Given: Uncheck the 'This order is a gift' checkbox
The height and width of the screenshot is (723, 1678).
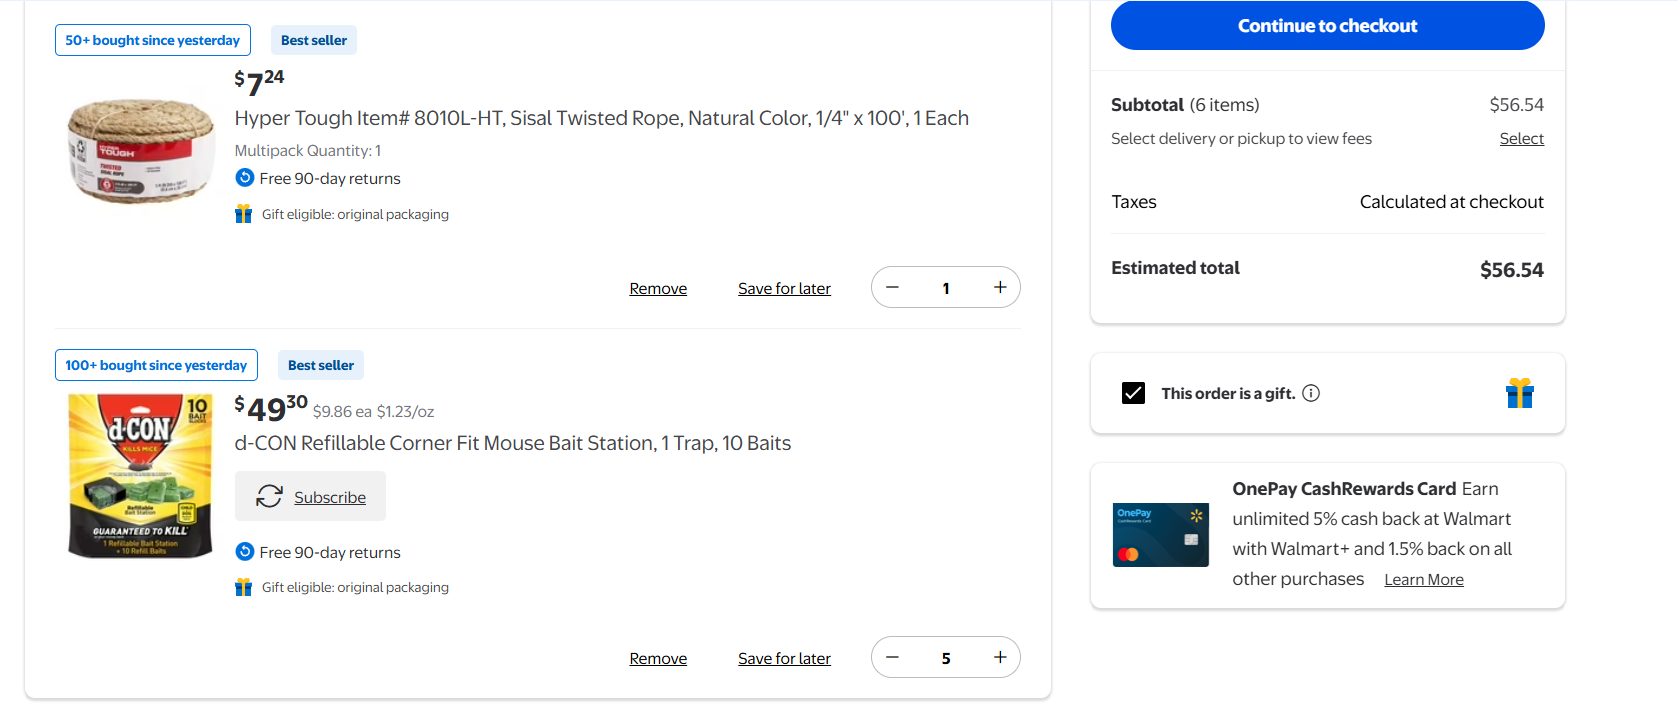Looking at the screenshot, I should pyautogui.click(x=1133, y=393).
